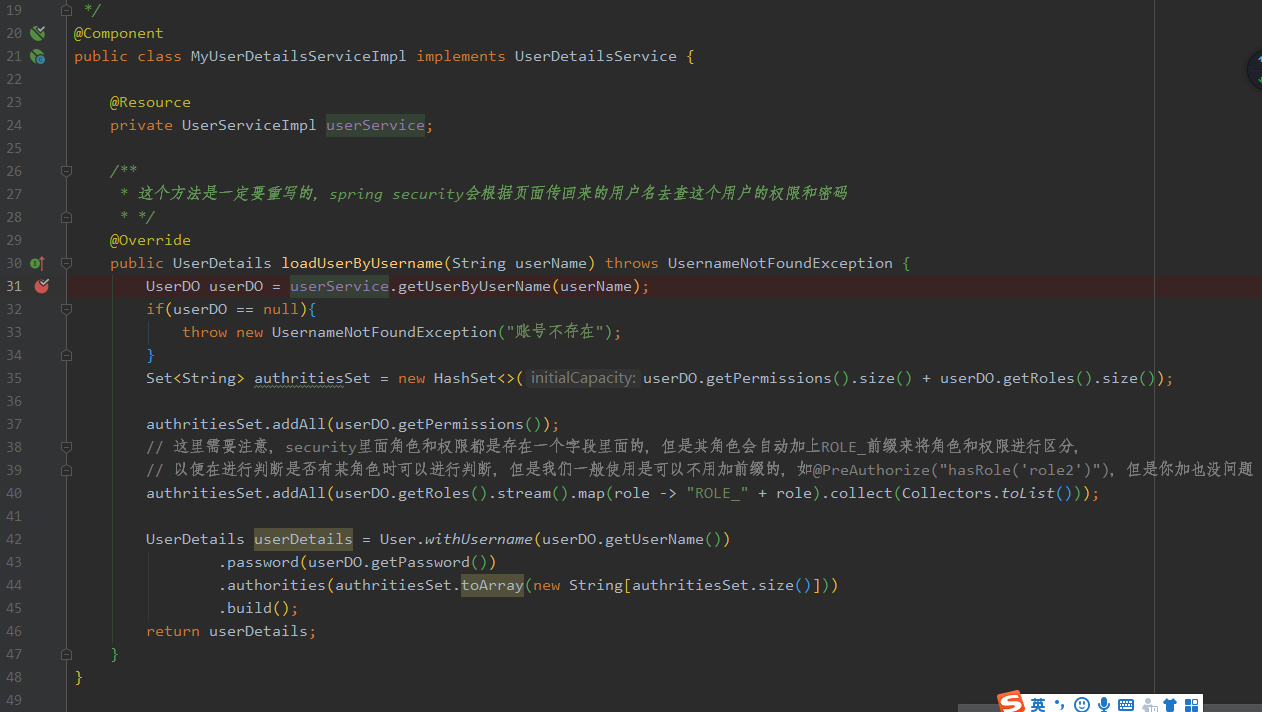
Task: Collapse the Javadoc fold marker on line 26
Action: (x=66, y=171)
